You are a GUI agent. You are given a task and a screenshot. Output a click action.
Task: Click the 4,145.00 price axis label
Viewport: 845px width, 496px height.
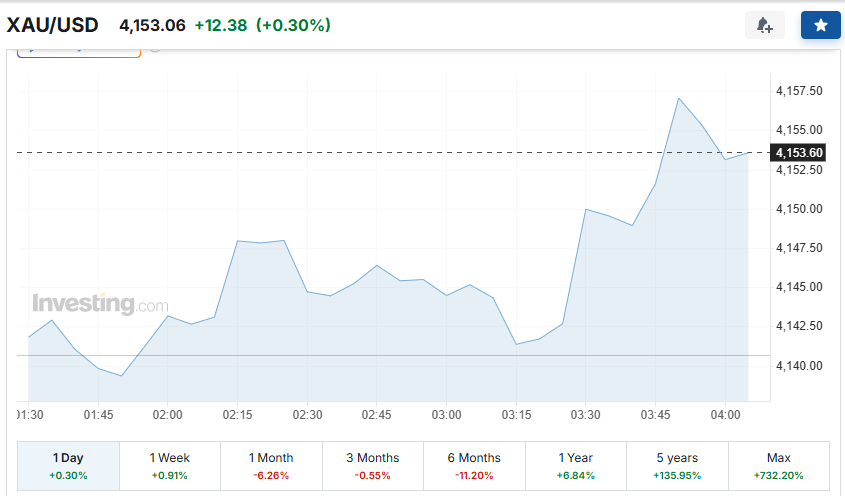pyautogui.click(x=799, y=287)
